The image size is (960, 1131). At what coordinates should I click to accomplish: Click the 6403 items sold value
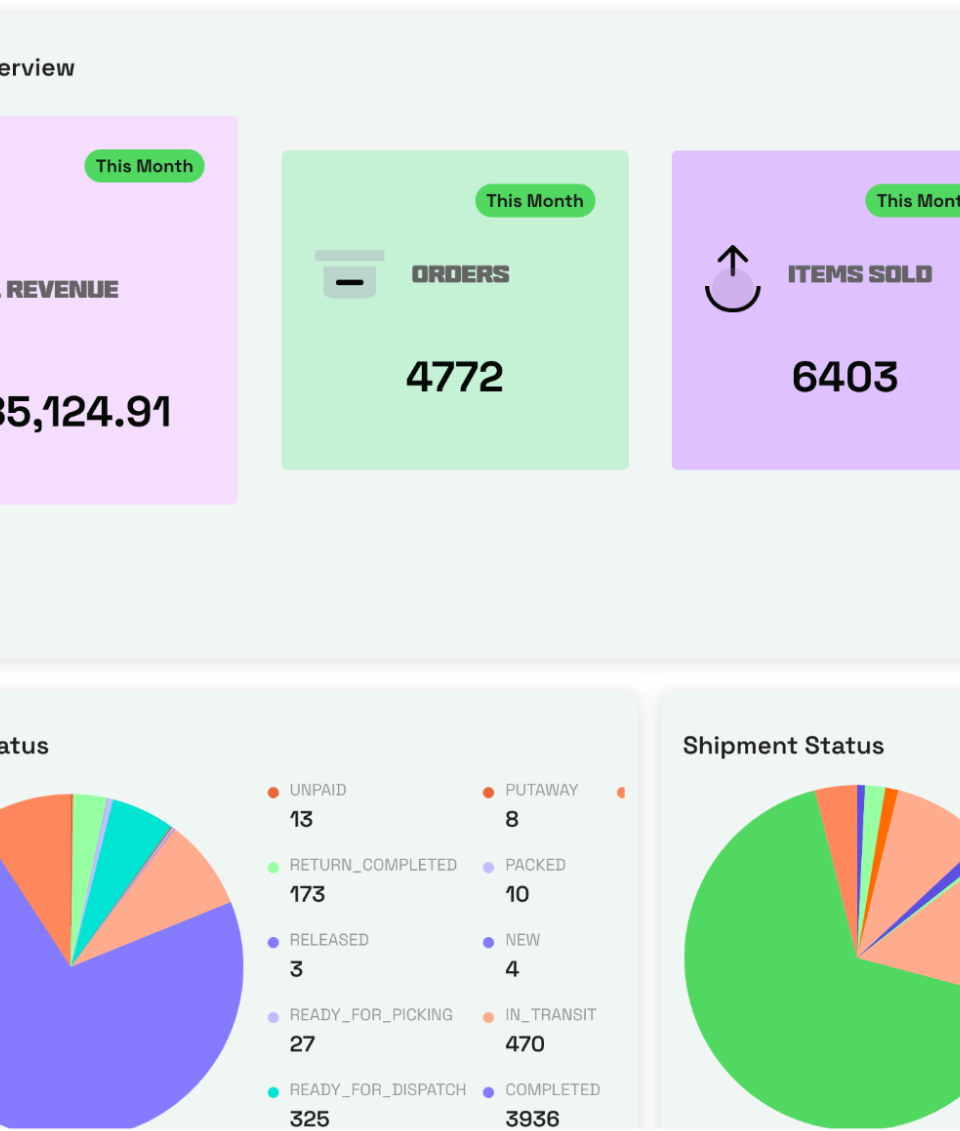click(x=845, y=377)
